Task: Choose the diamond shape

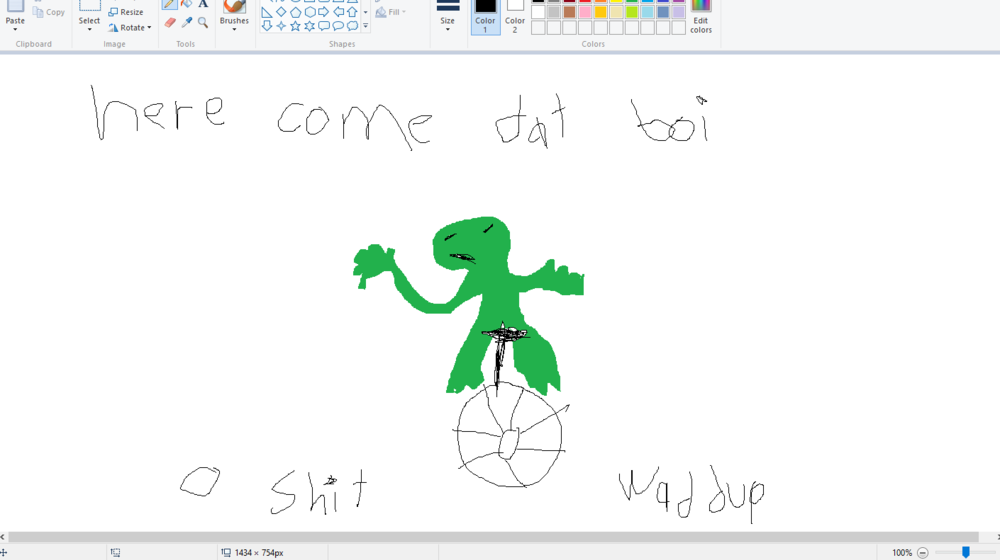Action: click(x=281, y=12)
